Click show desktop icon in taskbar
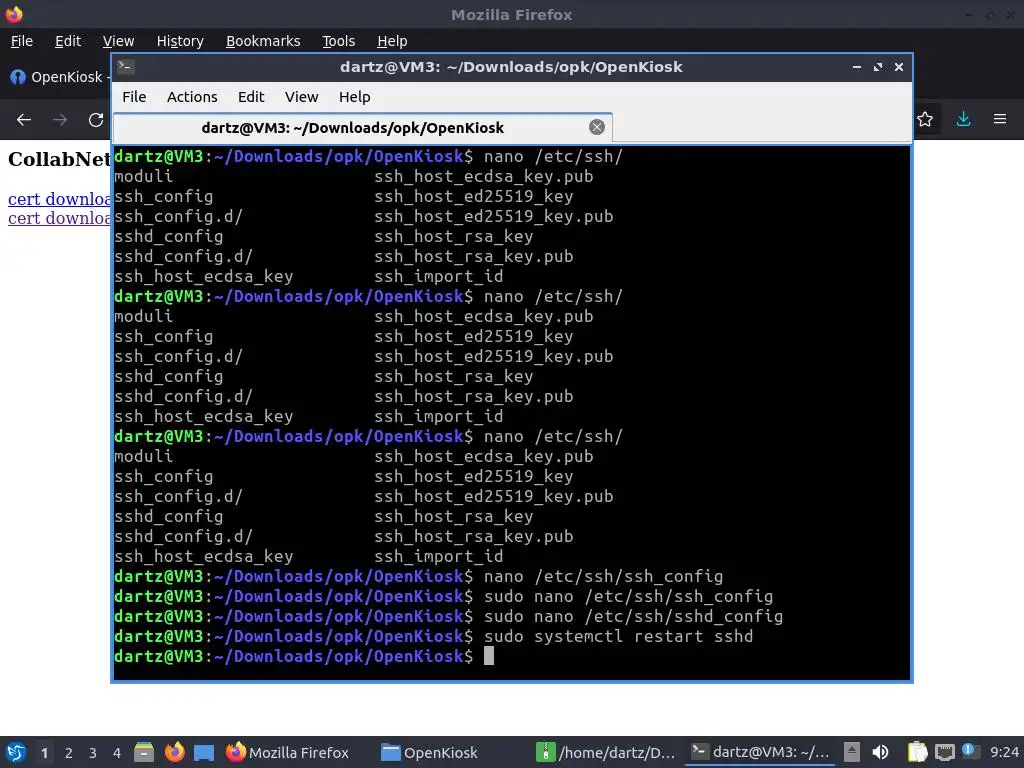1024x768 pixels. point(204,752)
